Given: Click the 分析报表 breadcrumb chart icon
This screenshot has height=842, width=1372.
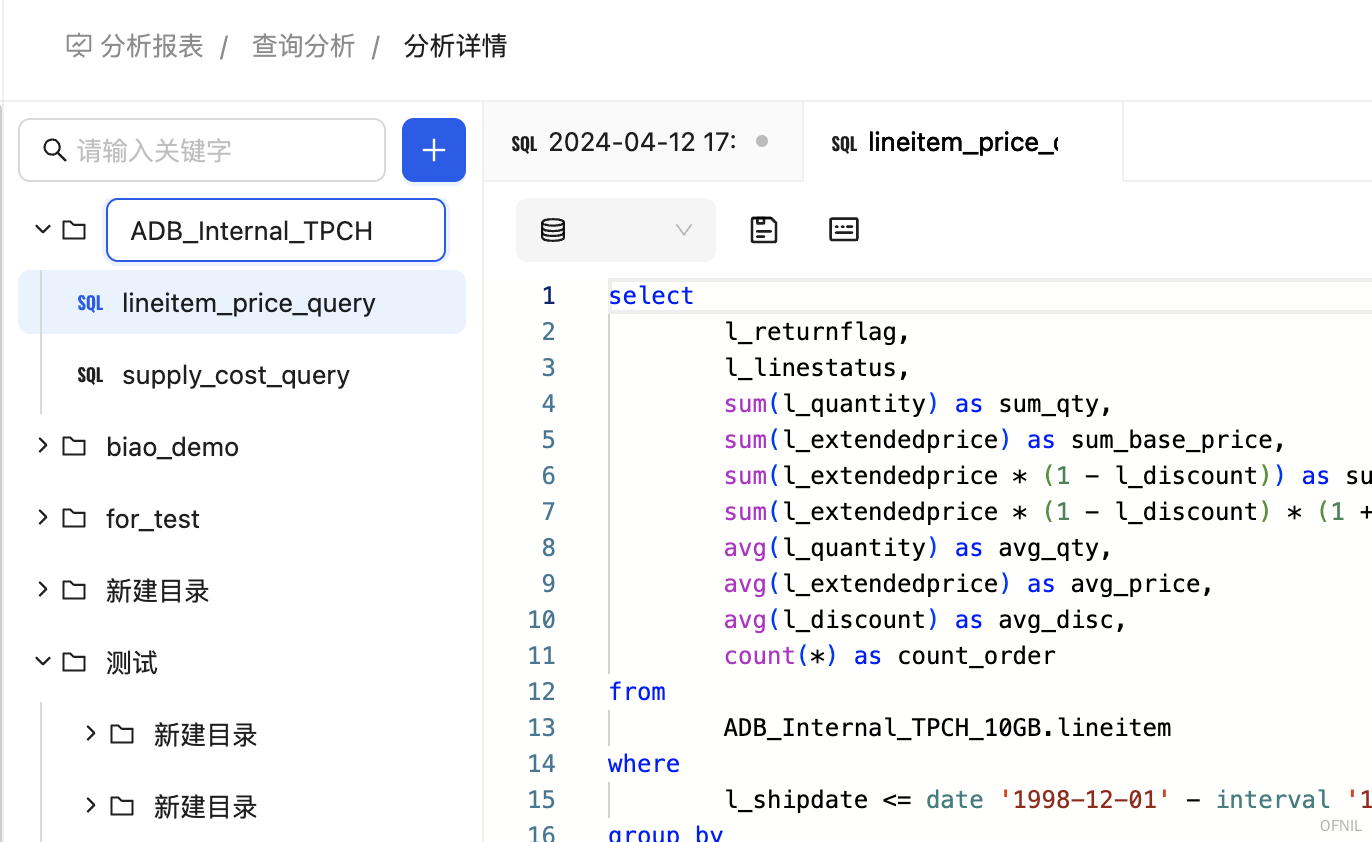Looking at the screenshot, I should click(x=79, y=46).
